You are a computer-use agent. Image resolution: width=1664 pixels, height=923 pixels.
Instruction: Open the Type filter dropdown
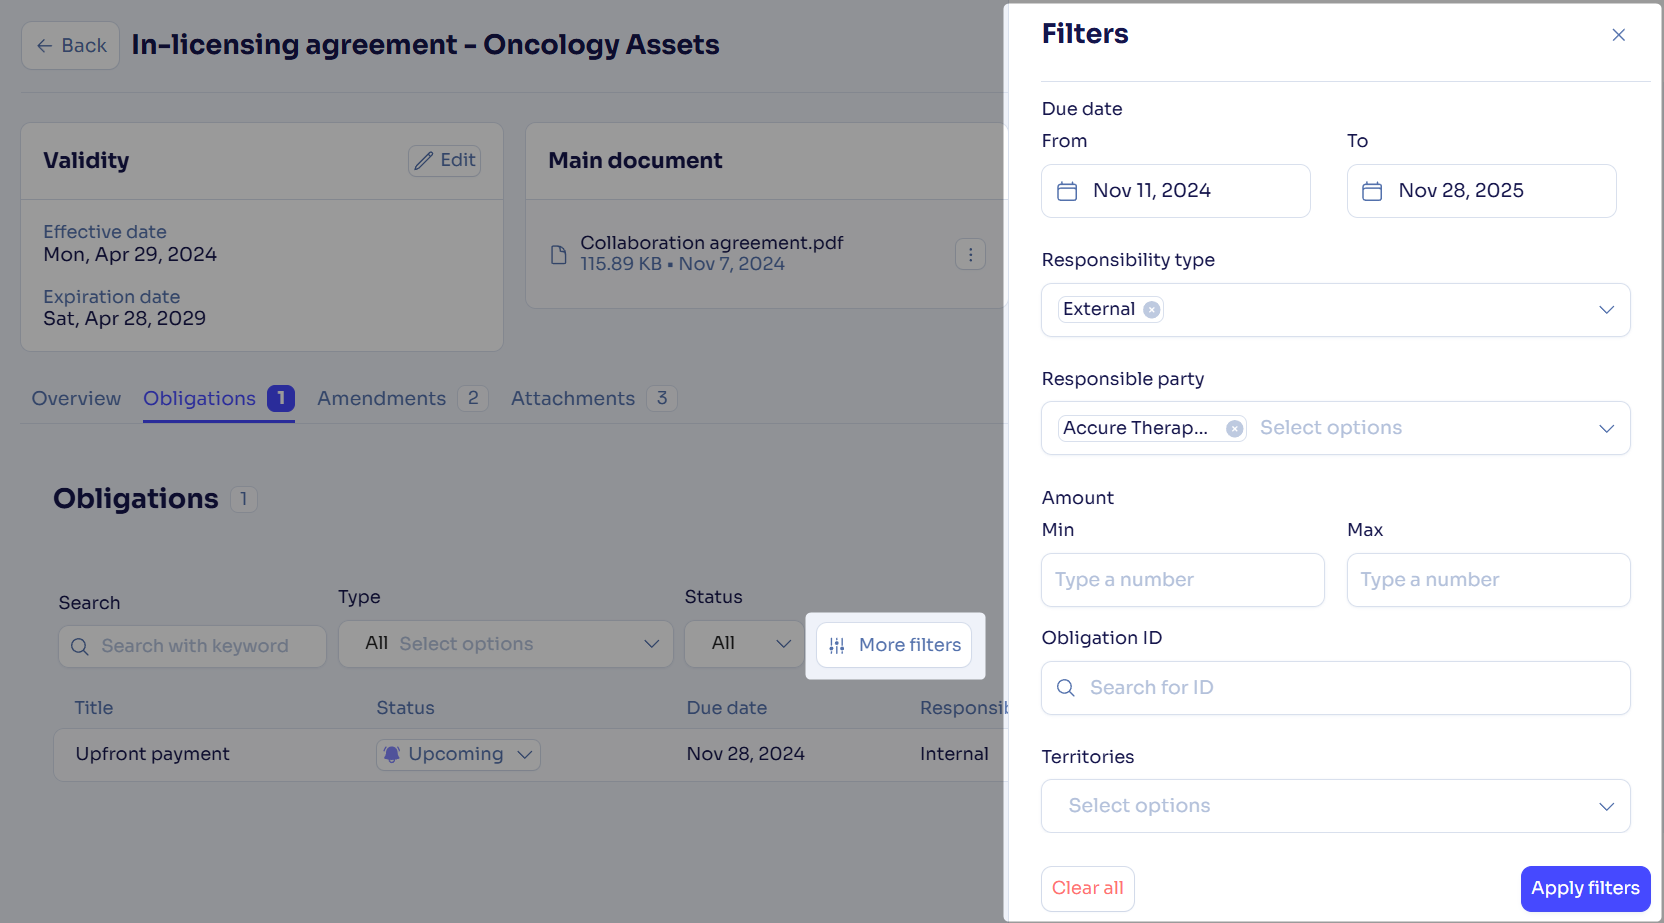pyautogui.click(x=505, y=644)
